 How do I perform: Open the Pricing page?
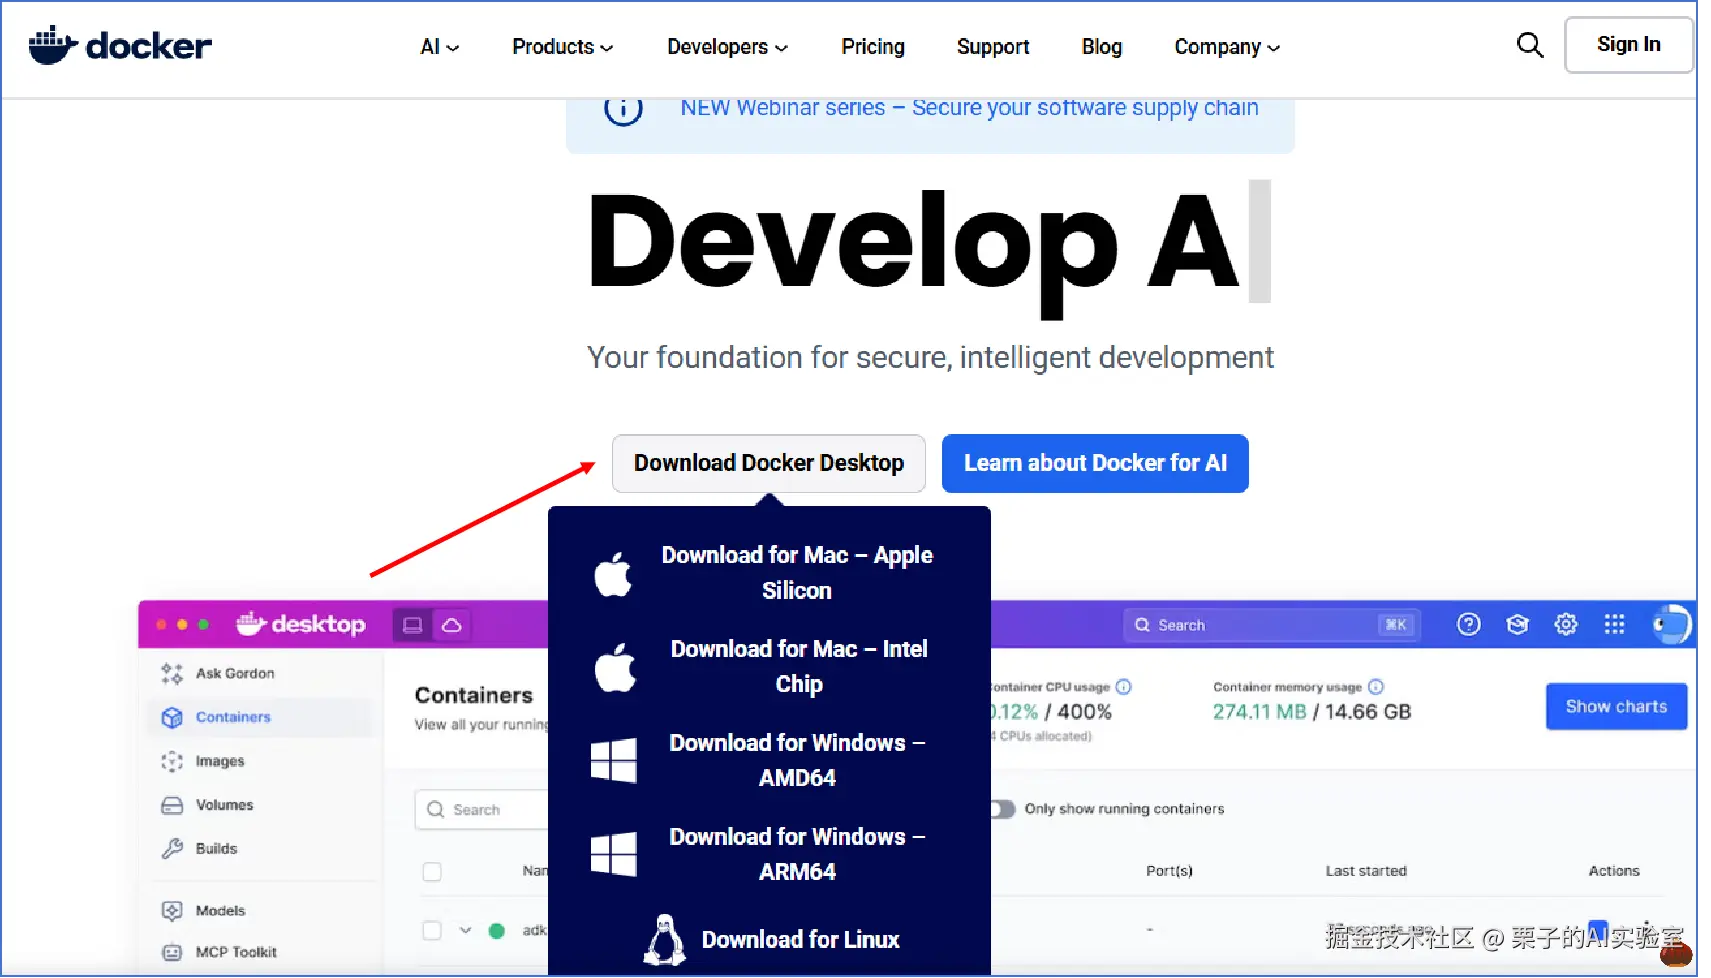point(873,47)
